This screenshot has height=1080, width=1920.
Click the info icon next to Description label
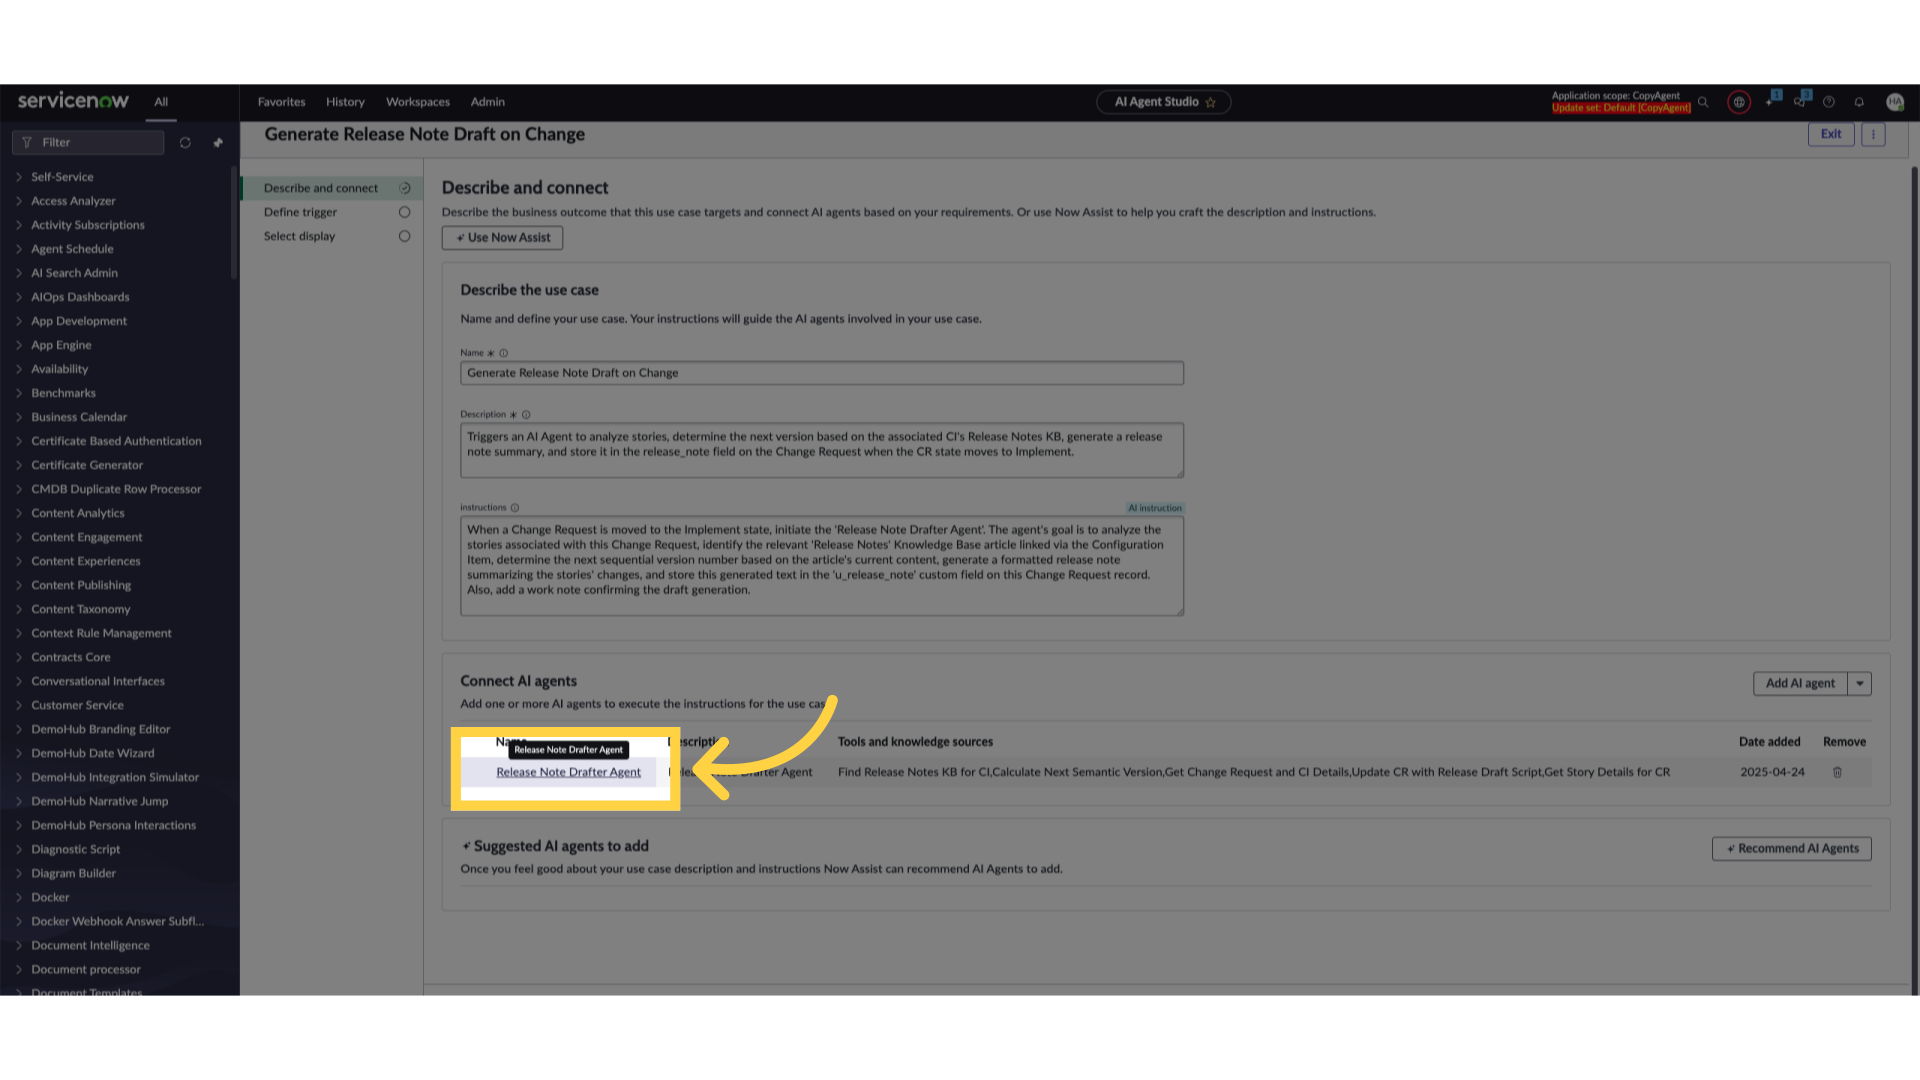coord(526,415)
